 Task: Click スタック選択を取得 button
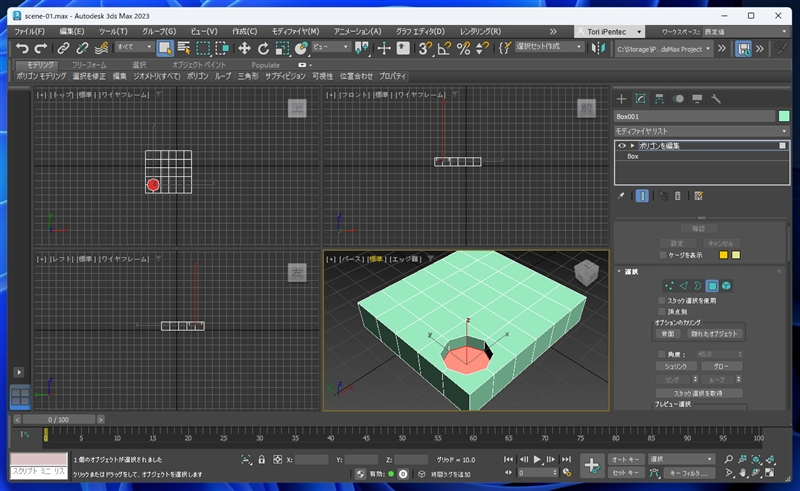point(698,394)
